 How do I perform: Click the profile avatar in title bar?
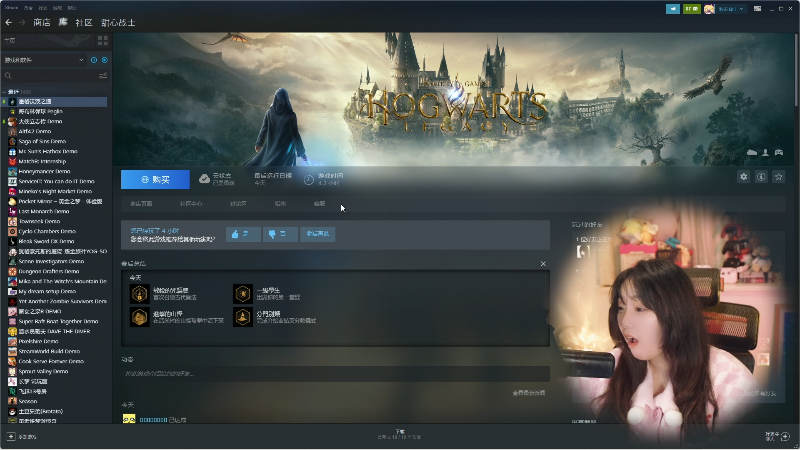[709, 9]
